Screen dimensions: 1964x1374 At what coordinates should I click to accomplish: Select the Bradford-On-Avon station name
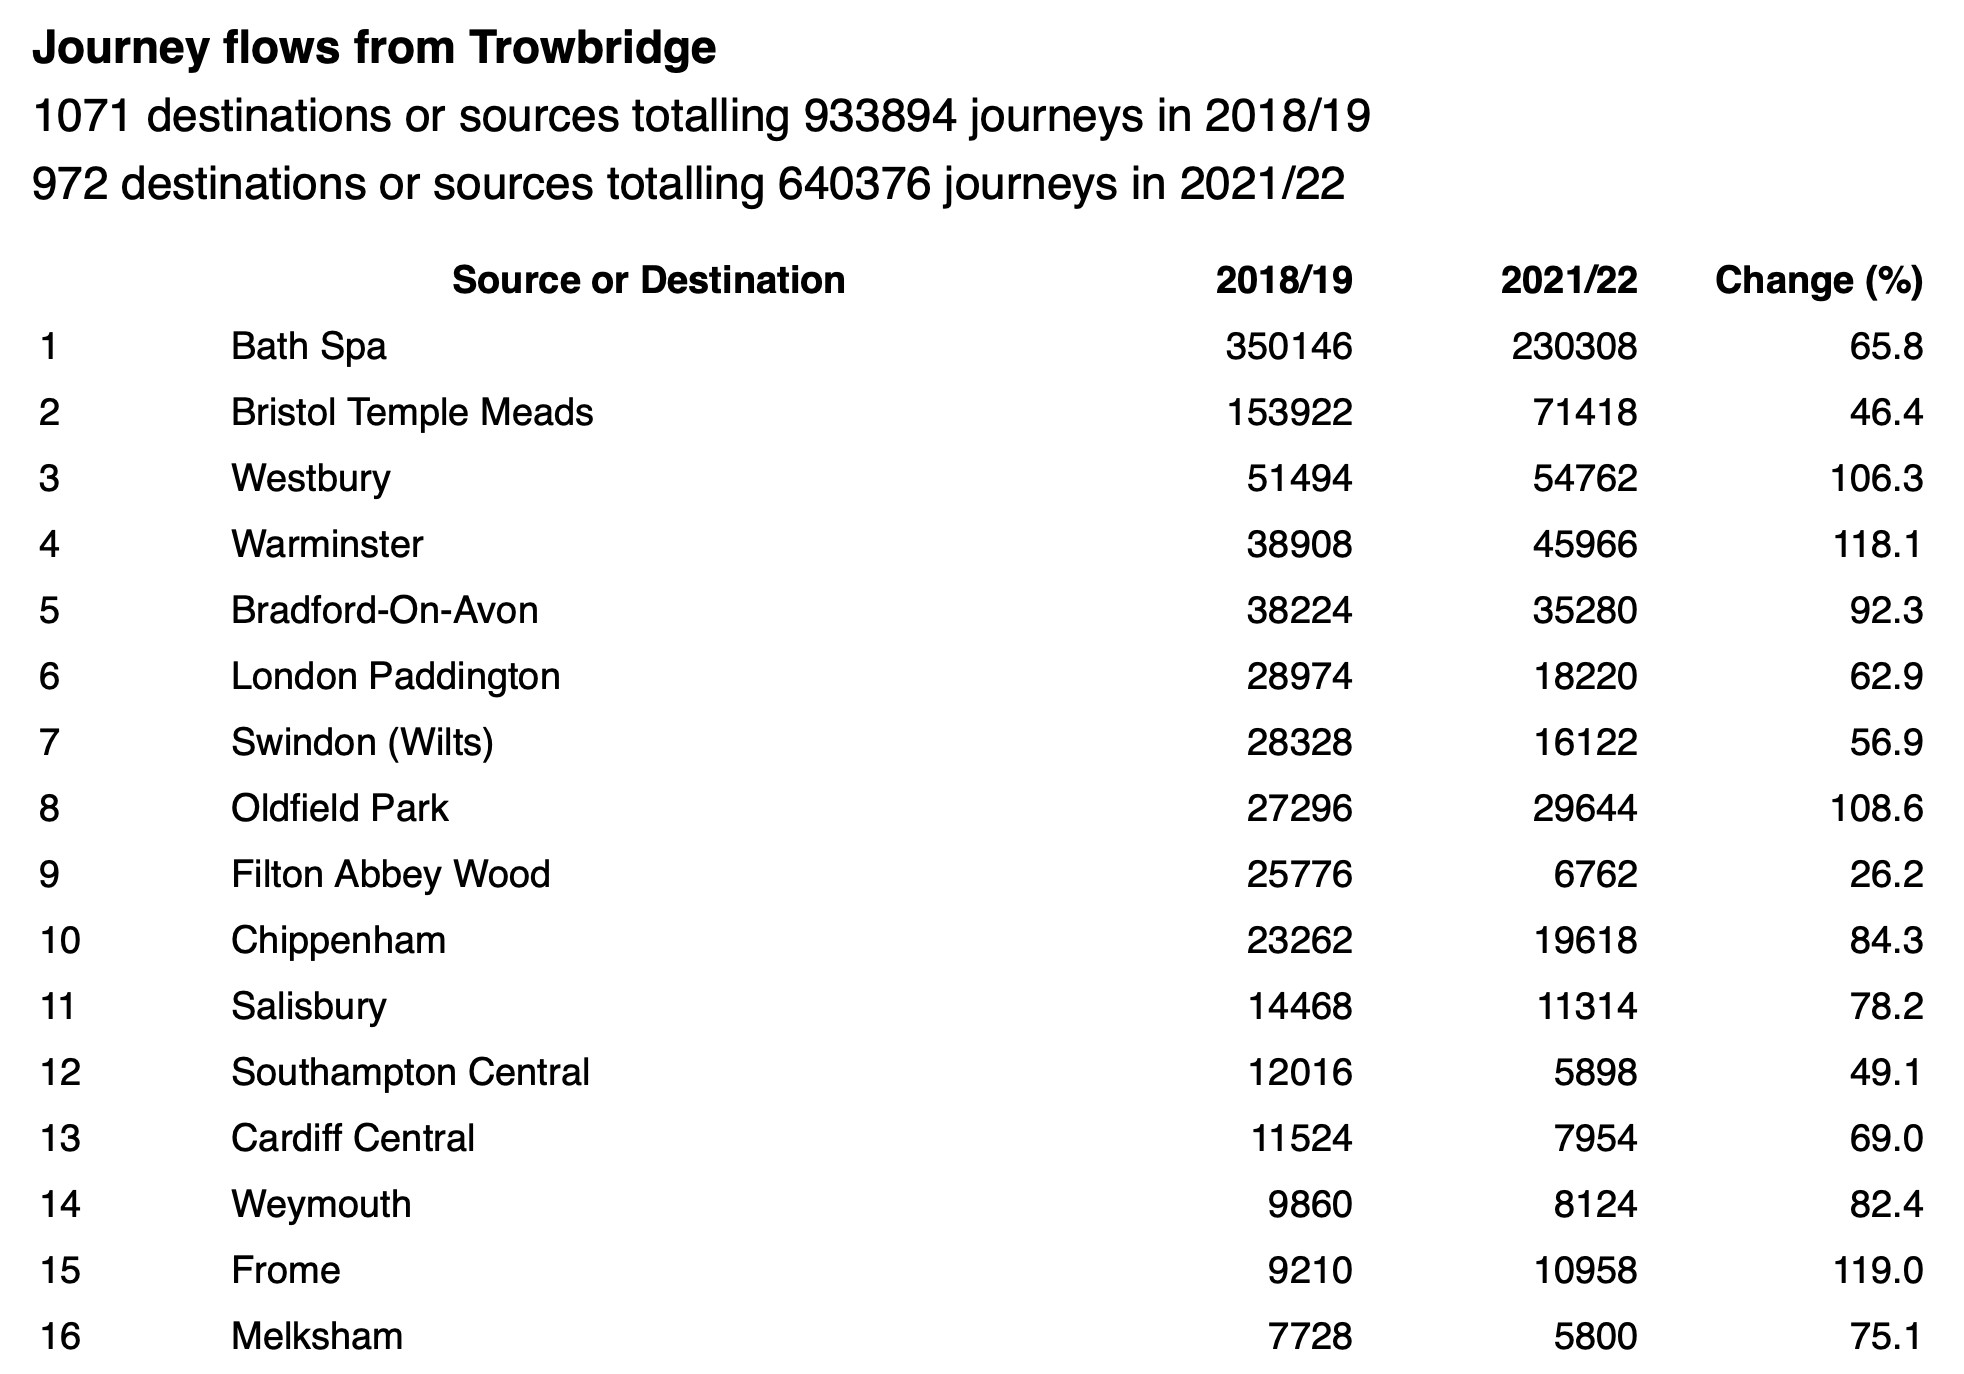coord(384,610)
